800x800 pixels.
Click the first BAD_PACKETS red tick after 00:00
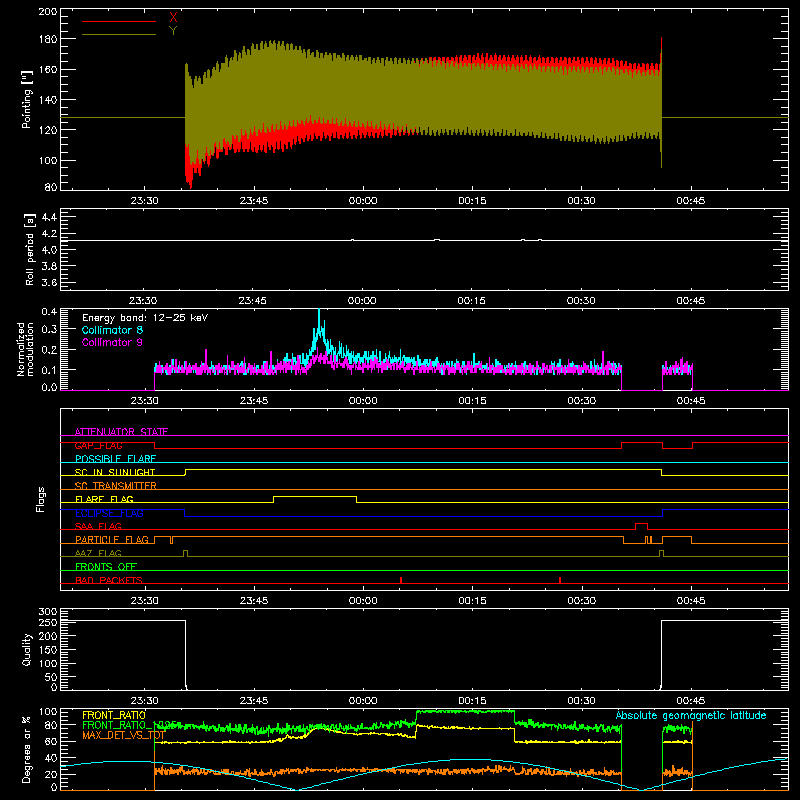point(401,580)
